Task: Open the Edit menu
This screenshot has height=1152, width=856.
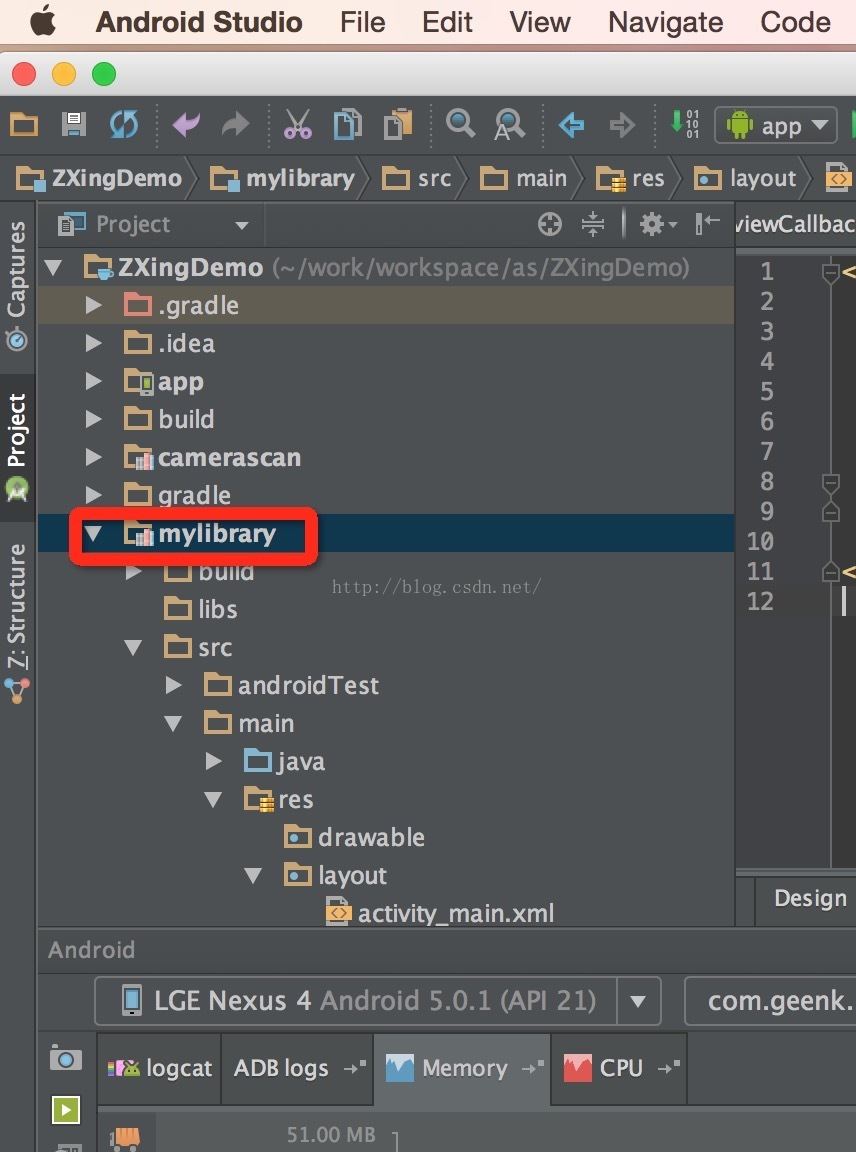Action: (447, 22)
